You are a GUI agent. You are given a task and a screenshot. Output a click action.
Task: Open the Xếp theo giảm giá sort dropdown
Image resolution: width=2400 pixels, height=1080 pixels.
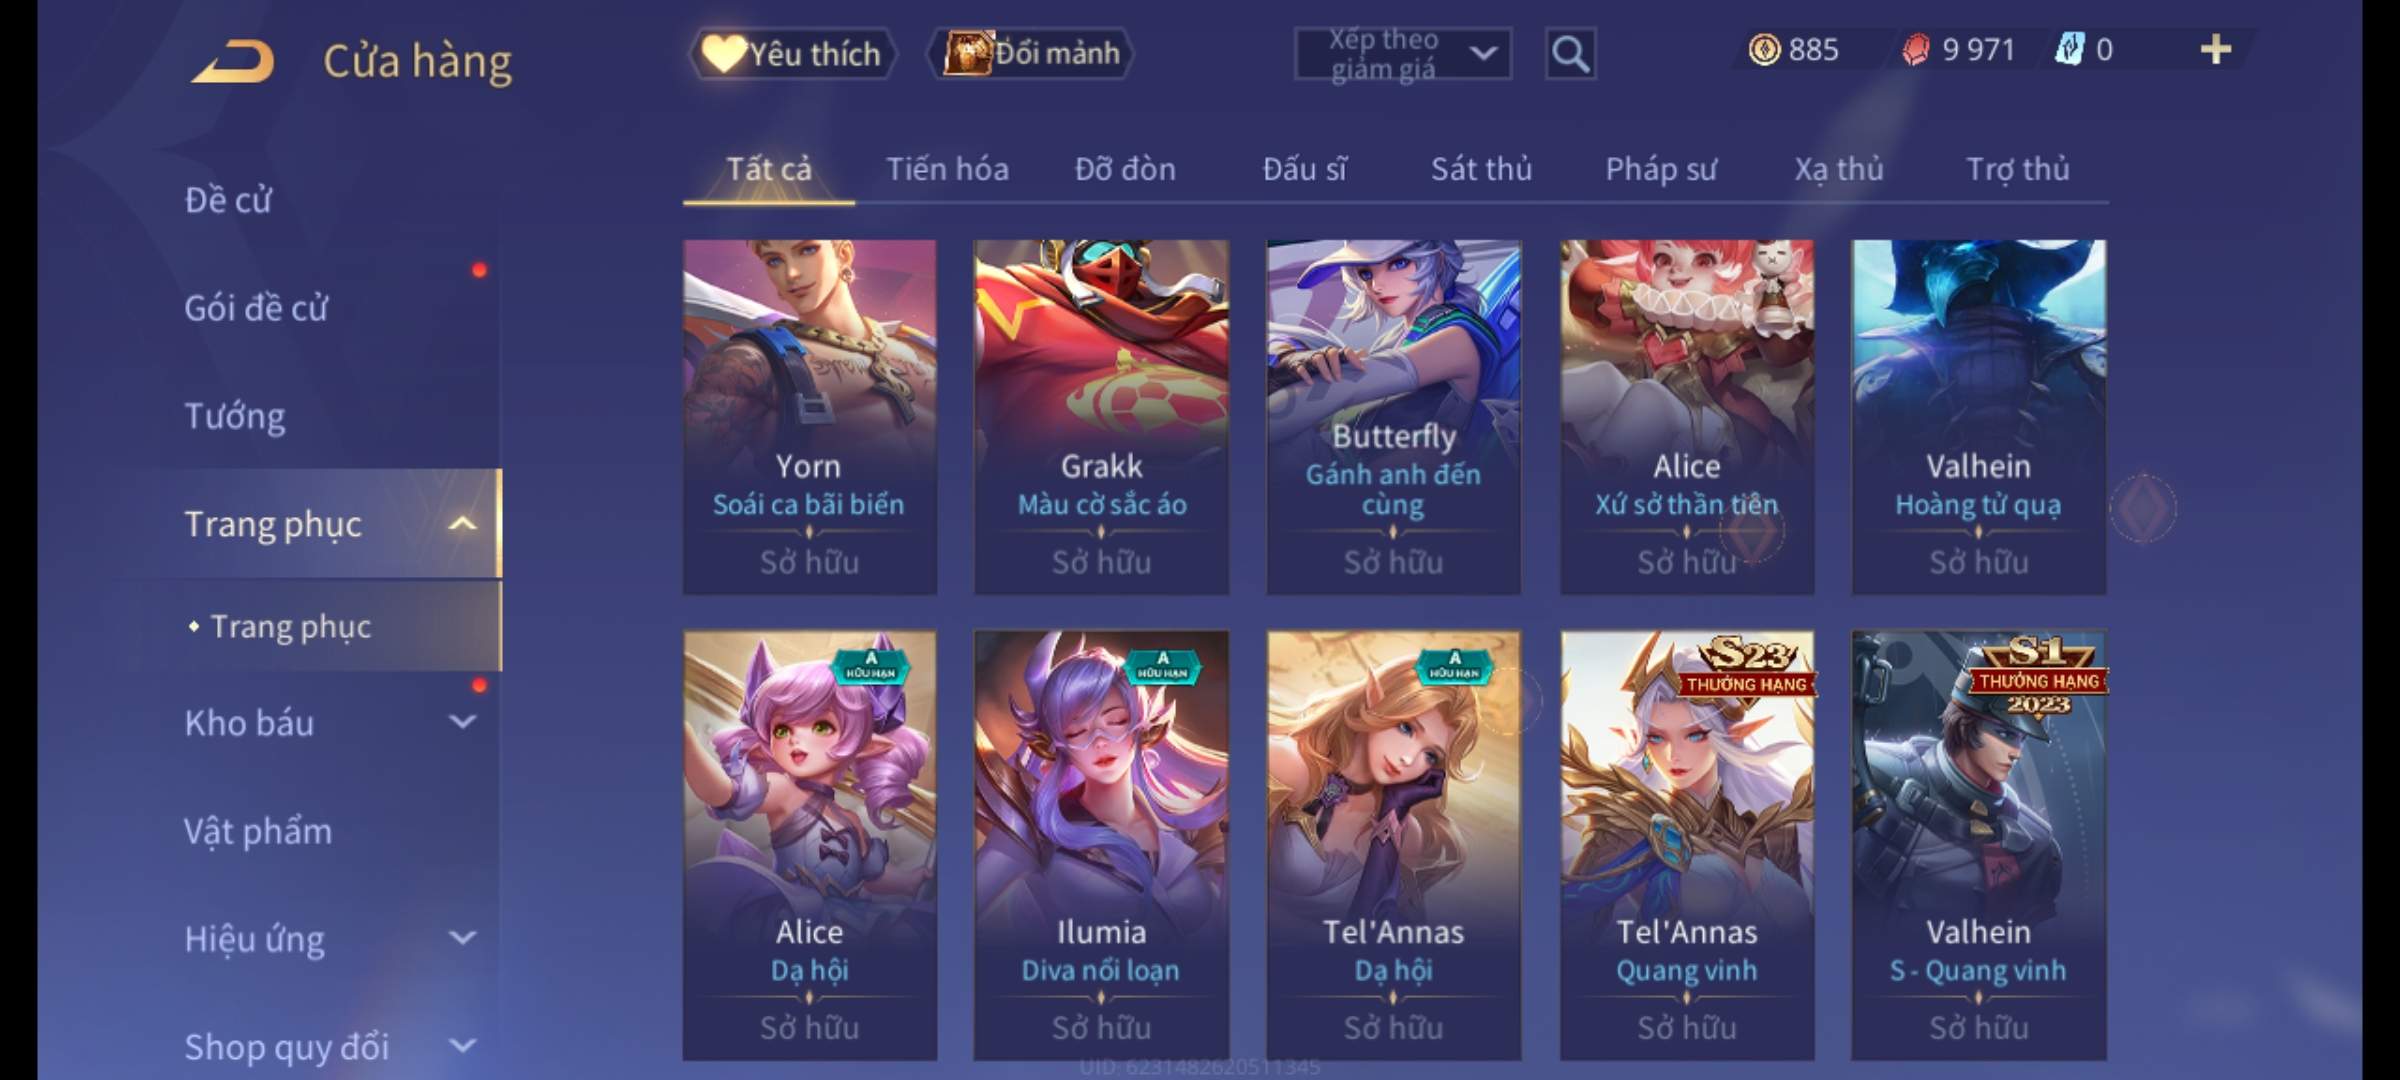(1403, 53)
